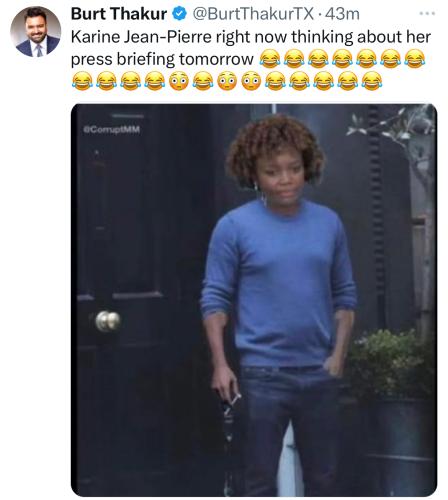Open the attached GIF media

point(254,300)
